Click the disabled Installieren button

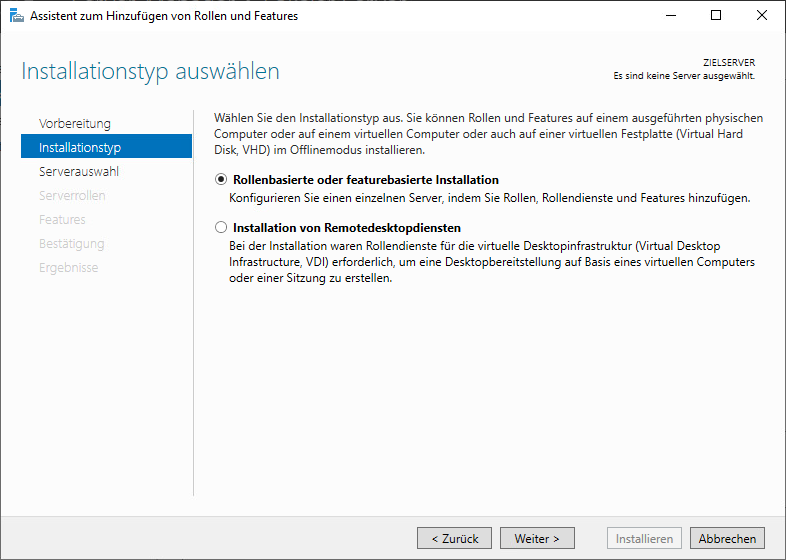(x=645, y=538)
